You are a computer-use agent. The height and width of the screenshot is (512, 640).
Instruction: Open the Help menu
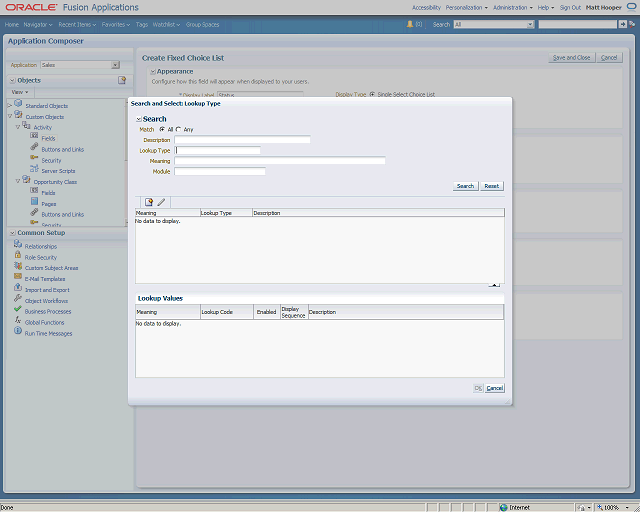tap(546, 7)
